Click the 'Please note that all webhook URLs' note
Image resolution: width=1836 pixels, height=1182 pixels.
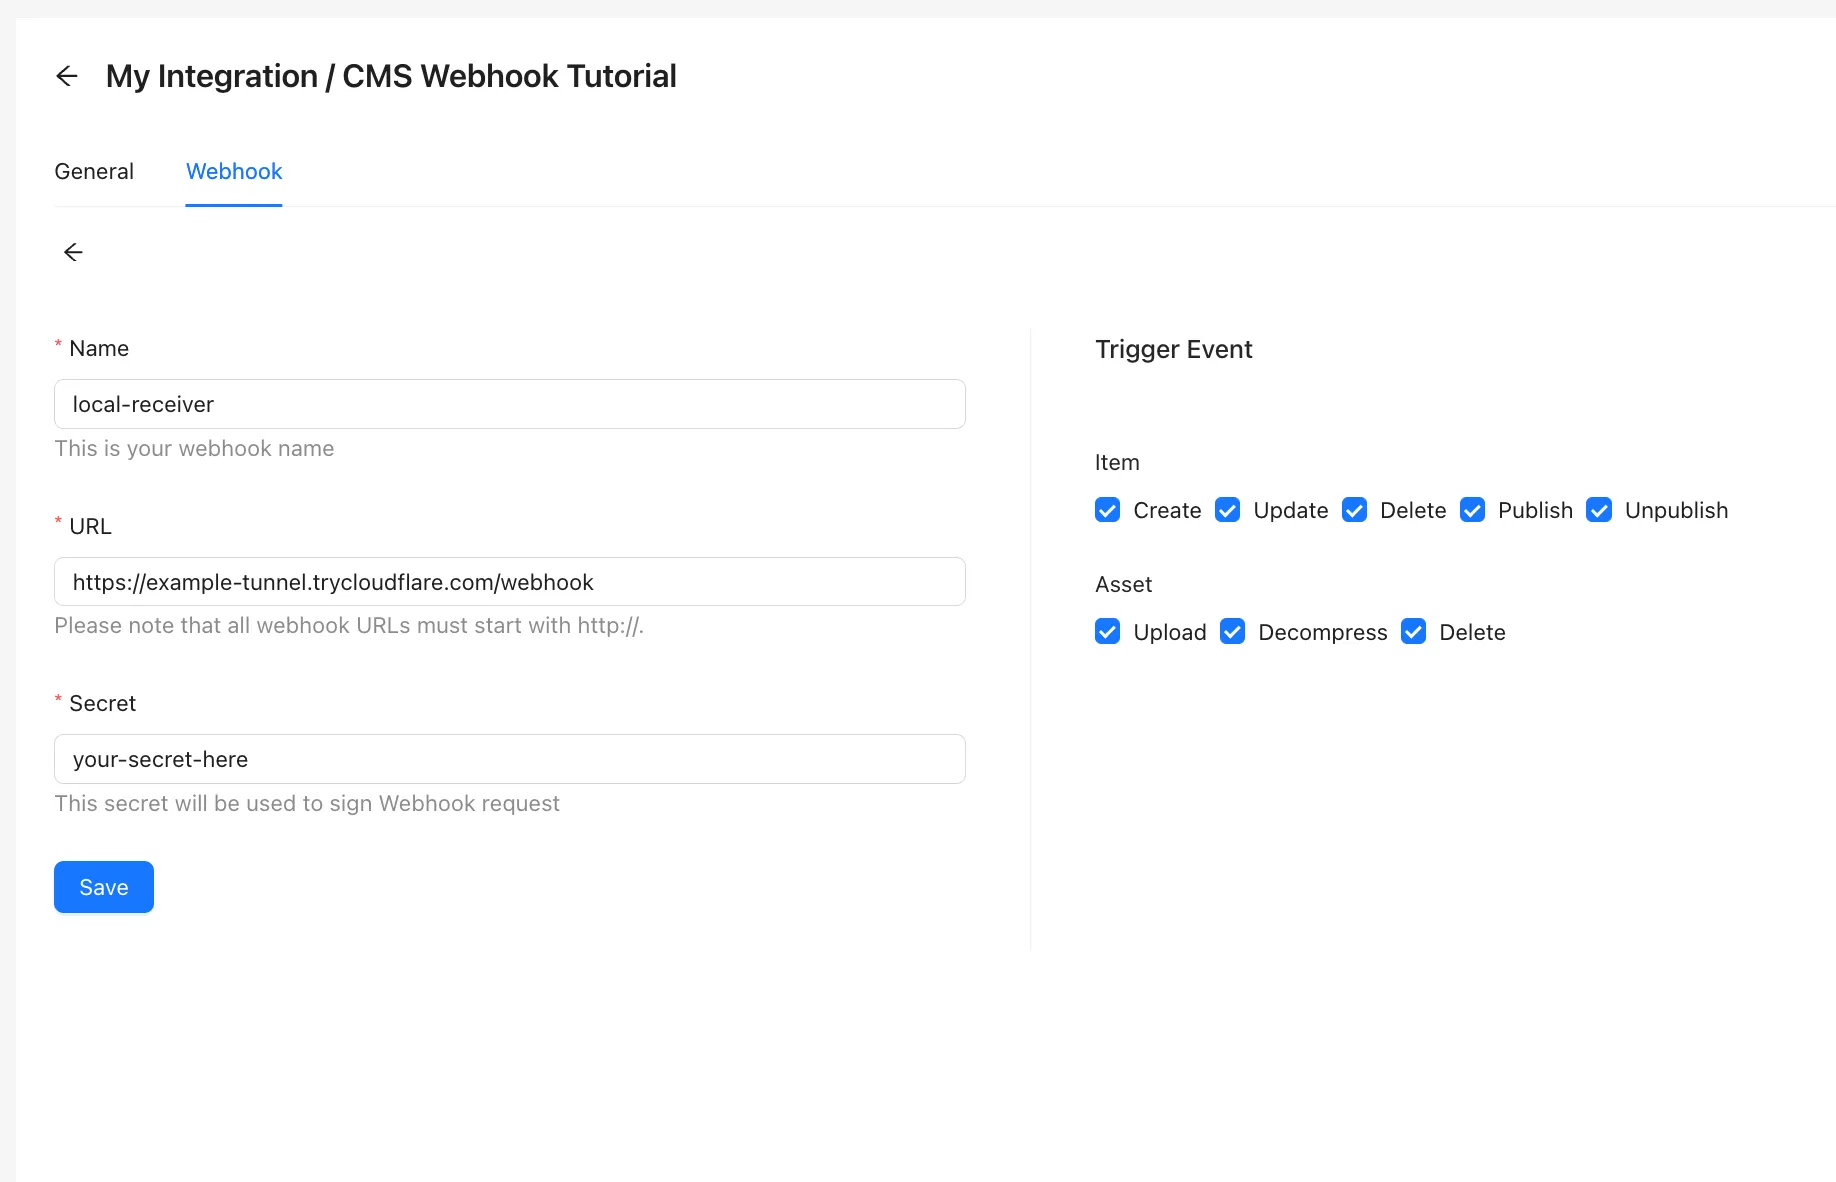coord(349,626)
